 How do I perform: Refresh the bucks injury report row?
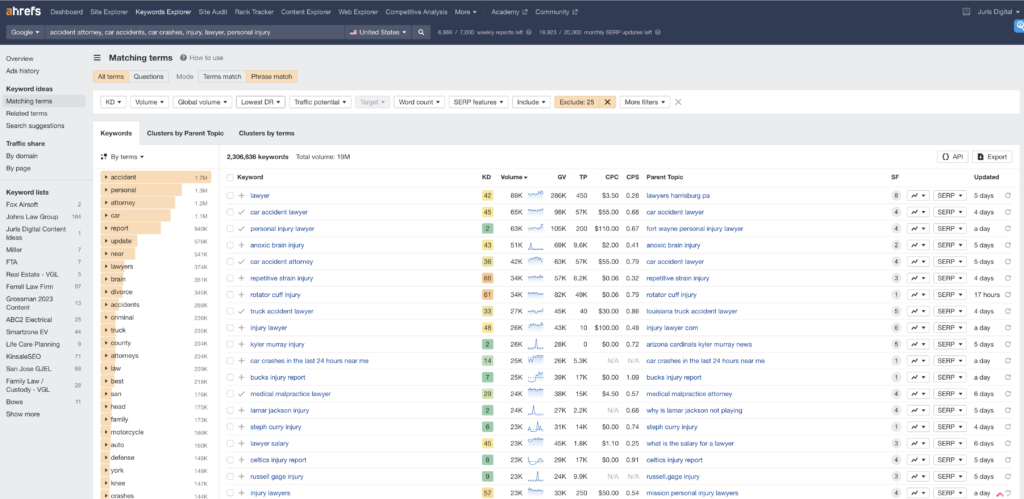coord(1008,377)
